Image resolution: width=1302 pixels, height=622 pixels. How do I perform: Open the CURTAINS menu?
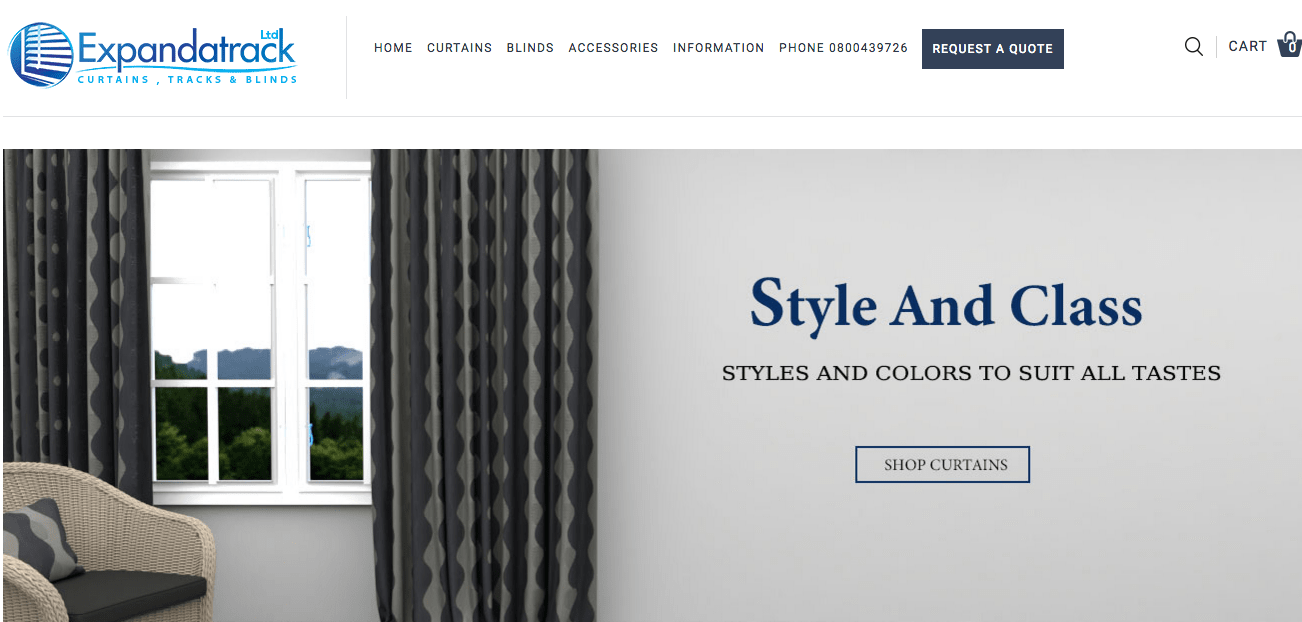pyautogui.click(x=459, y=48)
